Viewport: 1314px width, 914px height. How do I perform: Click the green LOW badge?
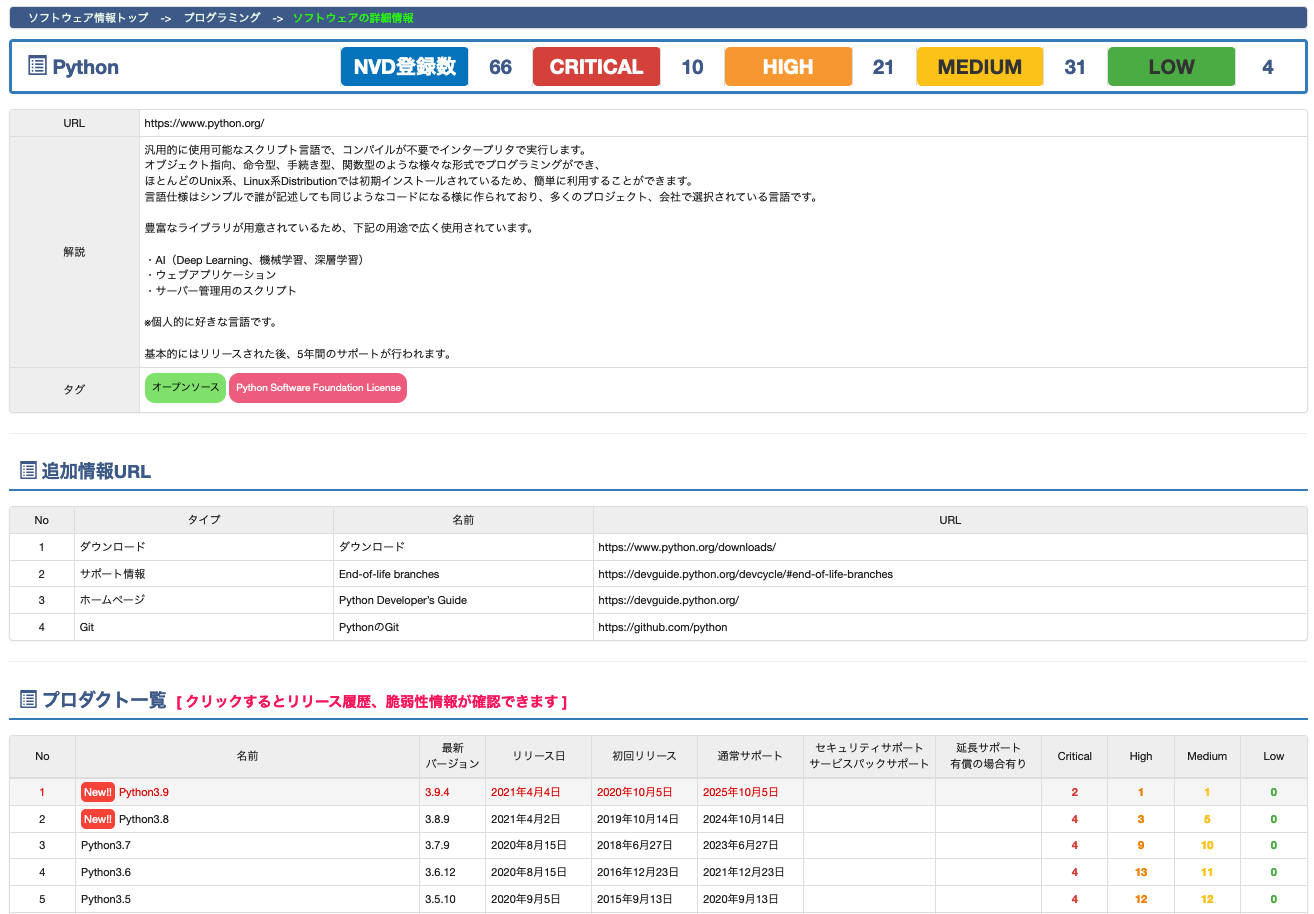1171,67
